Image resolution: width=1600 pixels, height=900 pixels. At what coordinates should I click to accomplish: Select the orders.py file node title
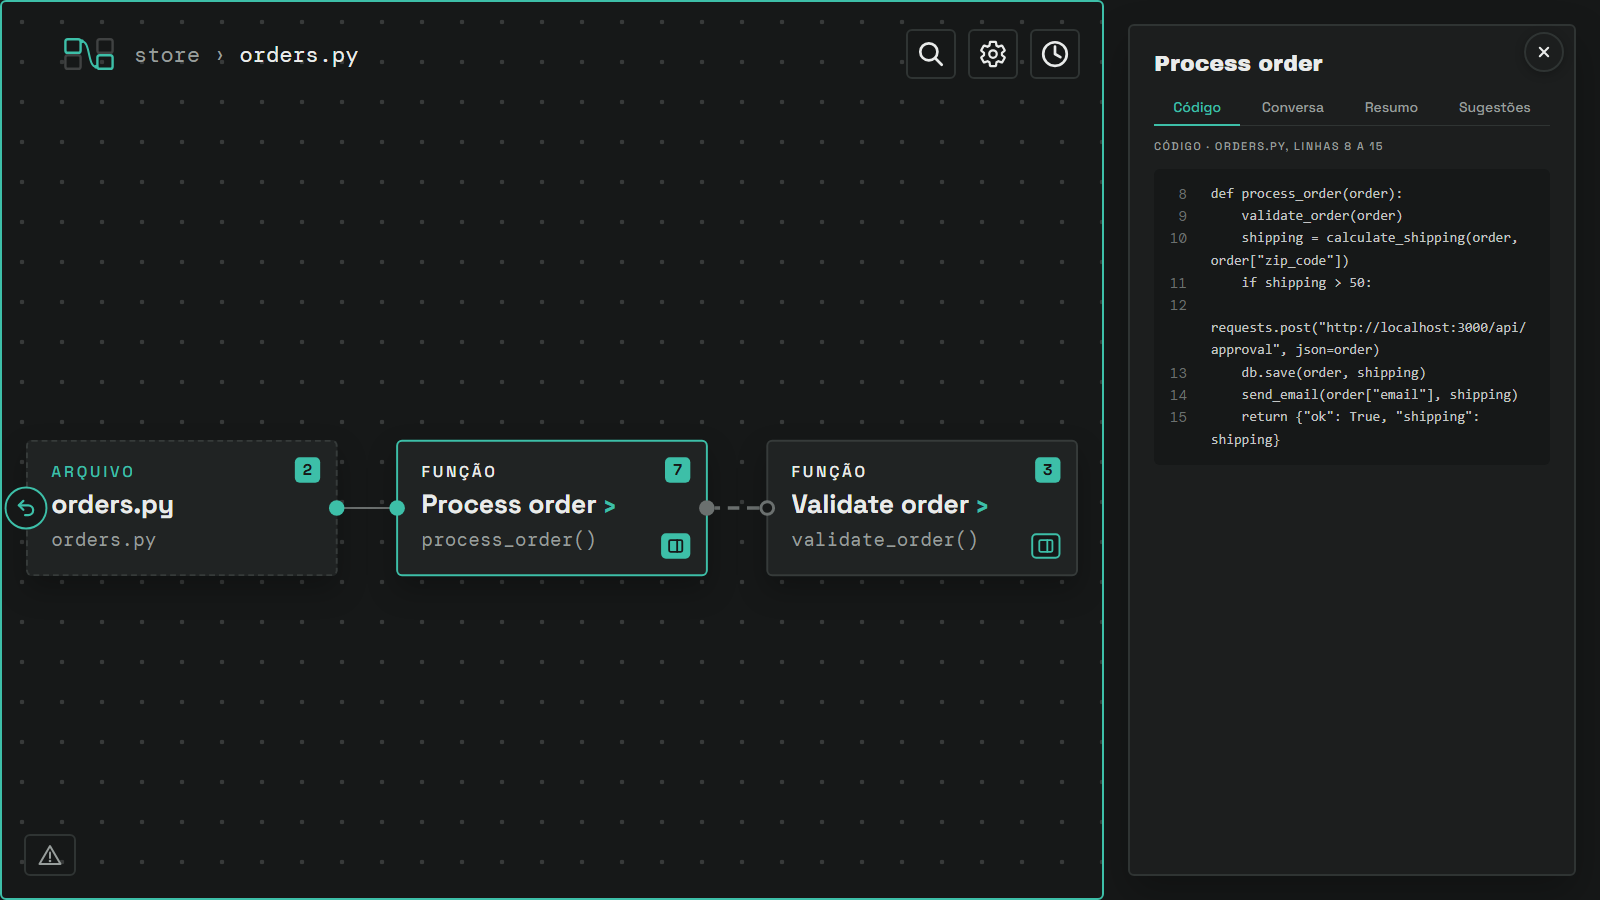(112, 505)
